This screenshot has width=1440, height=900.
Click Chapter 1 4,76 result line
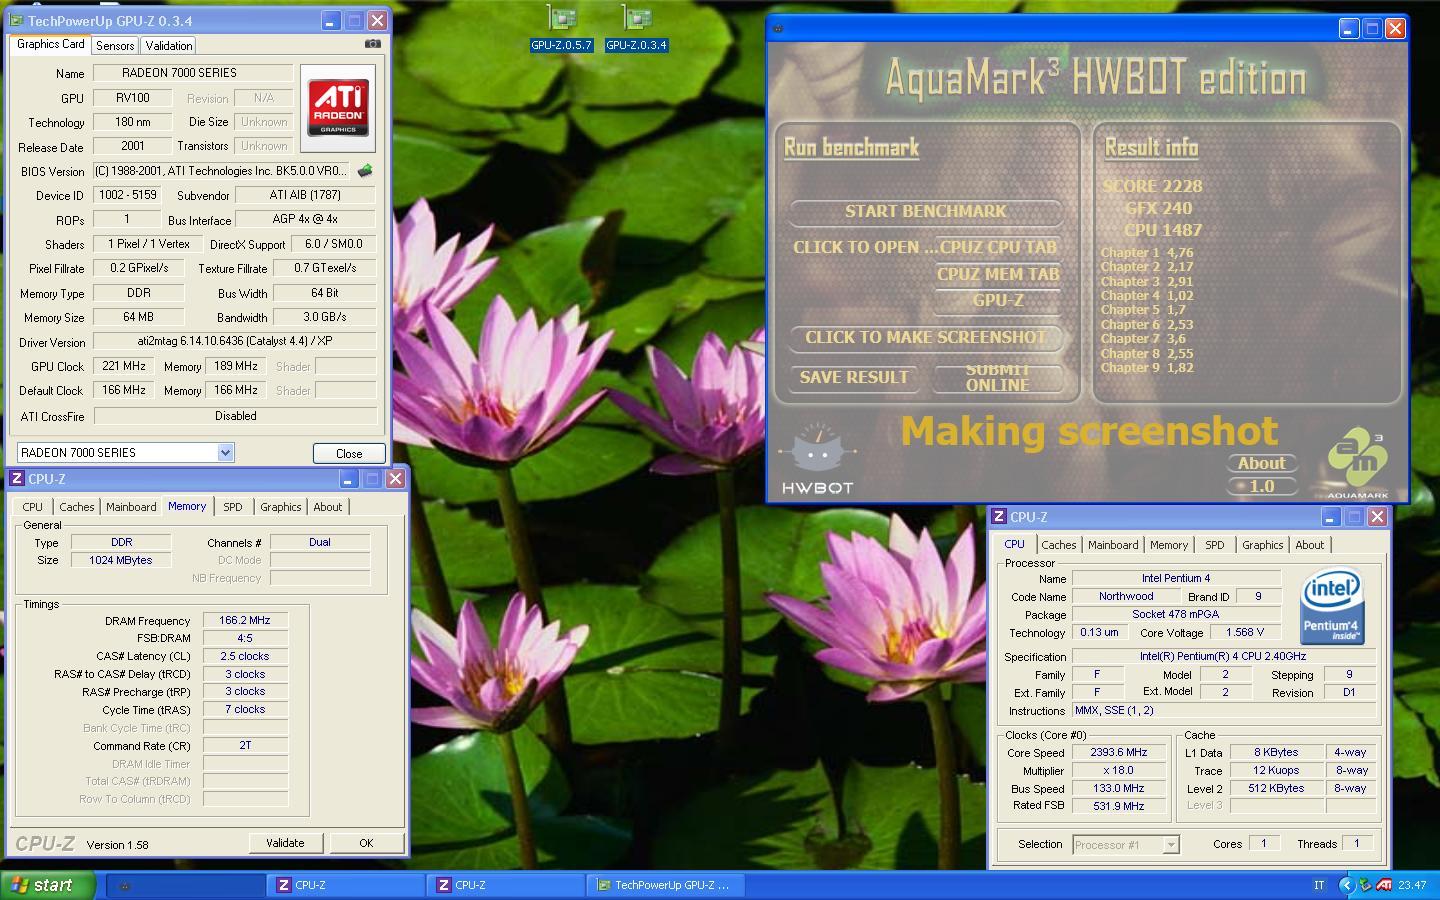point(1147,253)
